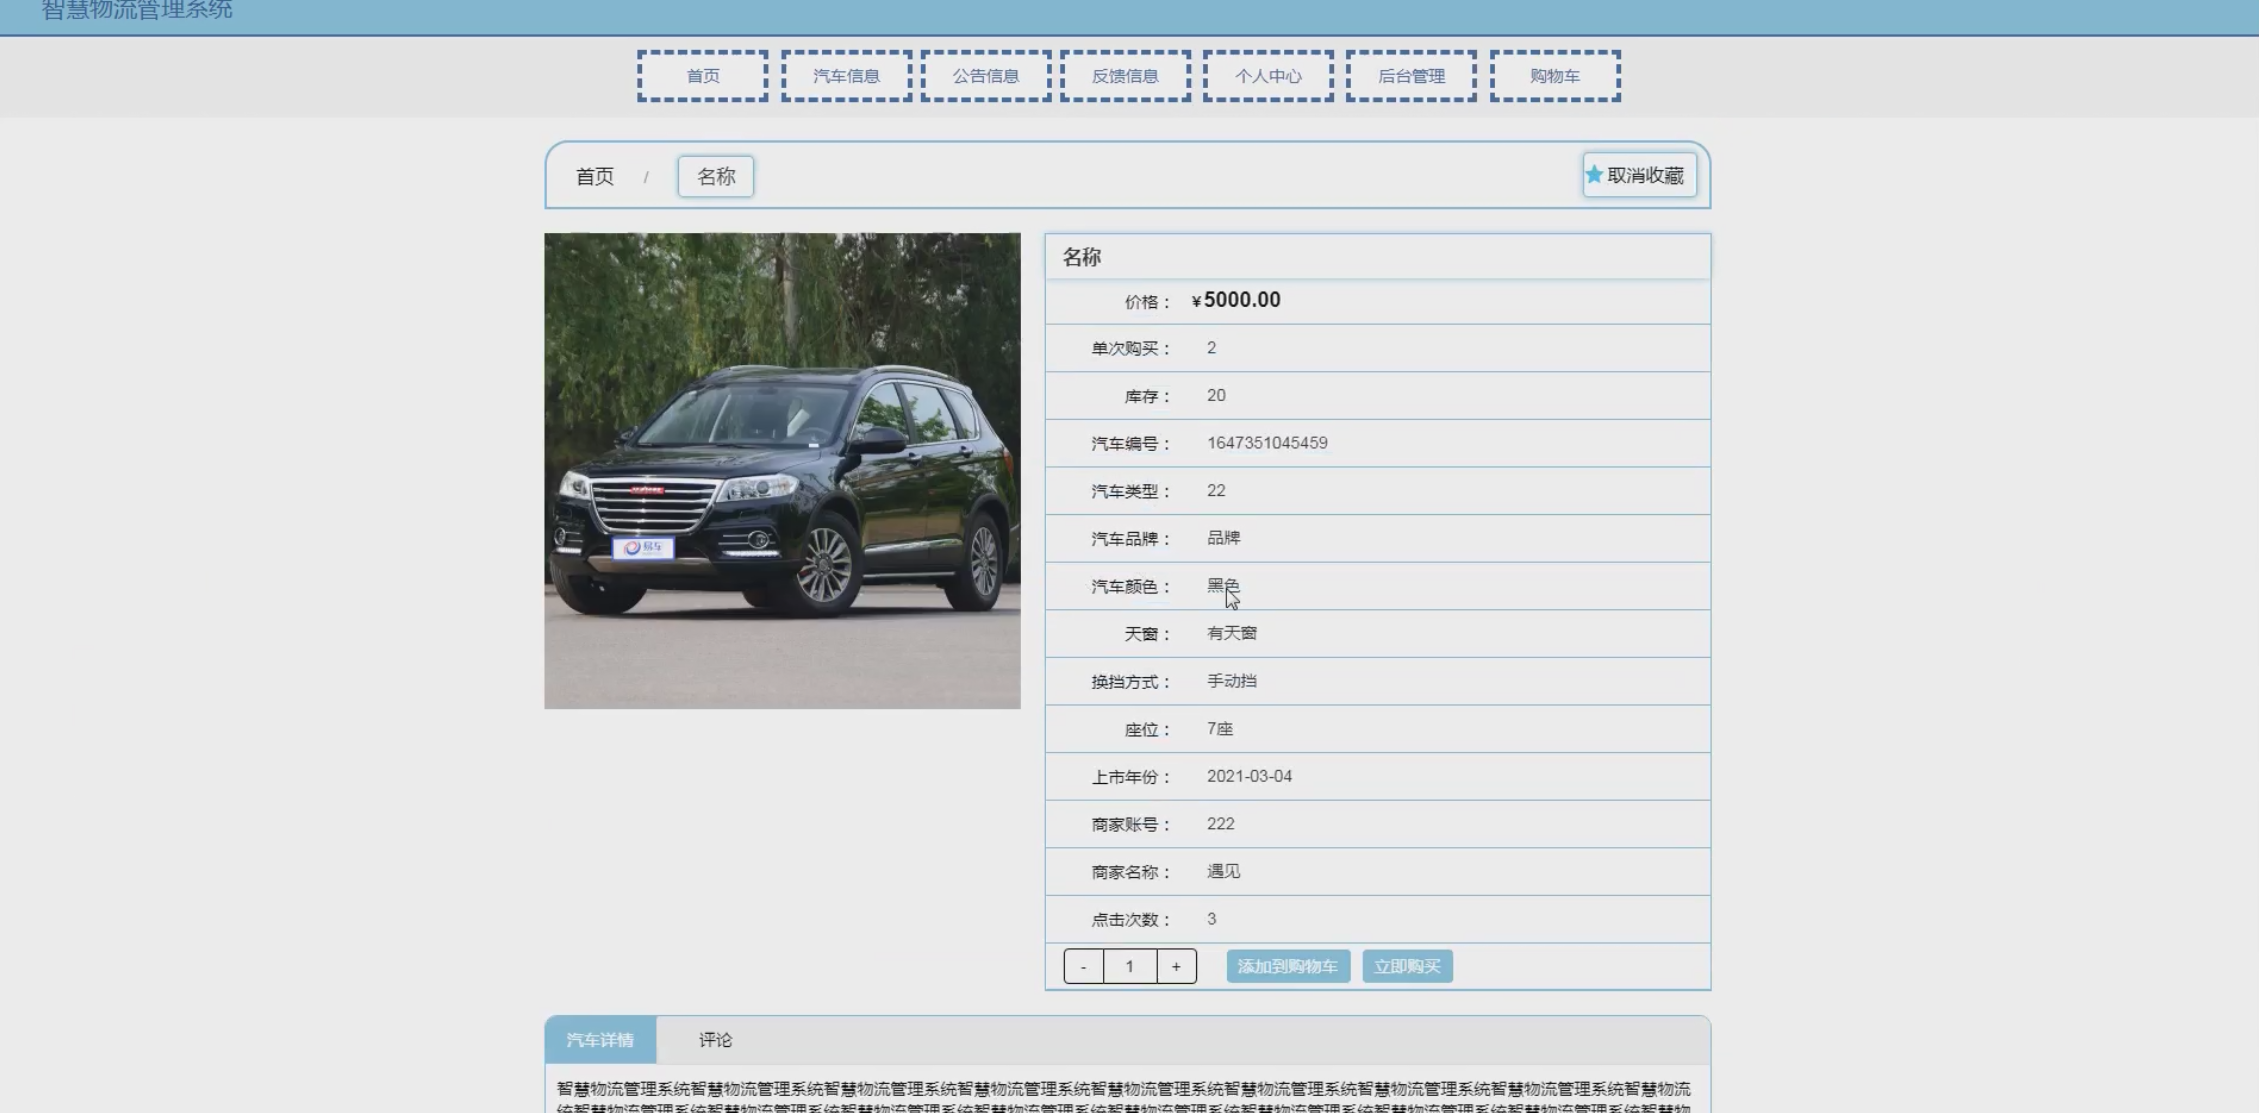This screenshot has height=1113, width=2259.
Task: Click the 智慧物流管理系统 site title
Action: pos(137,11)
